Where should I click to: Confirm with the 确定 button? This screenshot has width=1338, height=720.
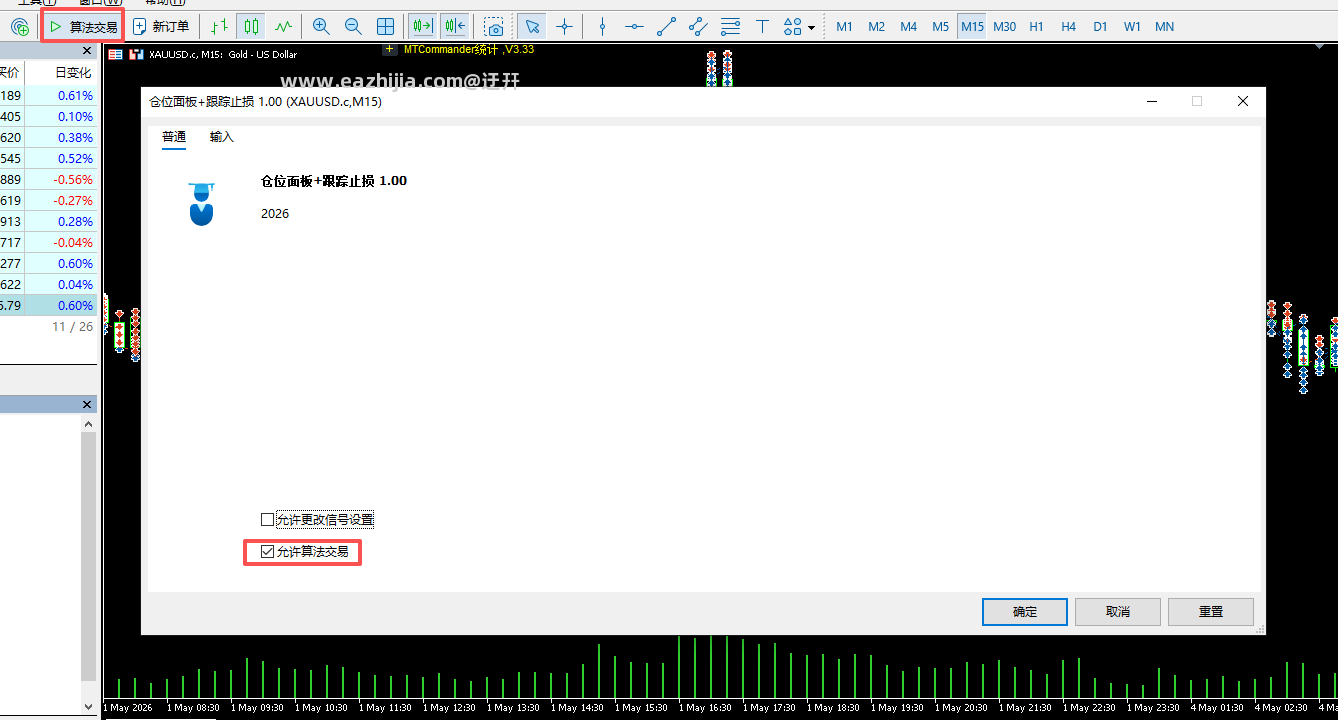pyautogui.click(x=1025, y=612)
